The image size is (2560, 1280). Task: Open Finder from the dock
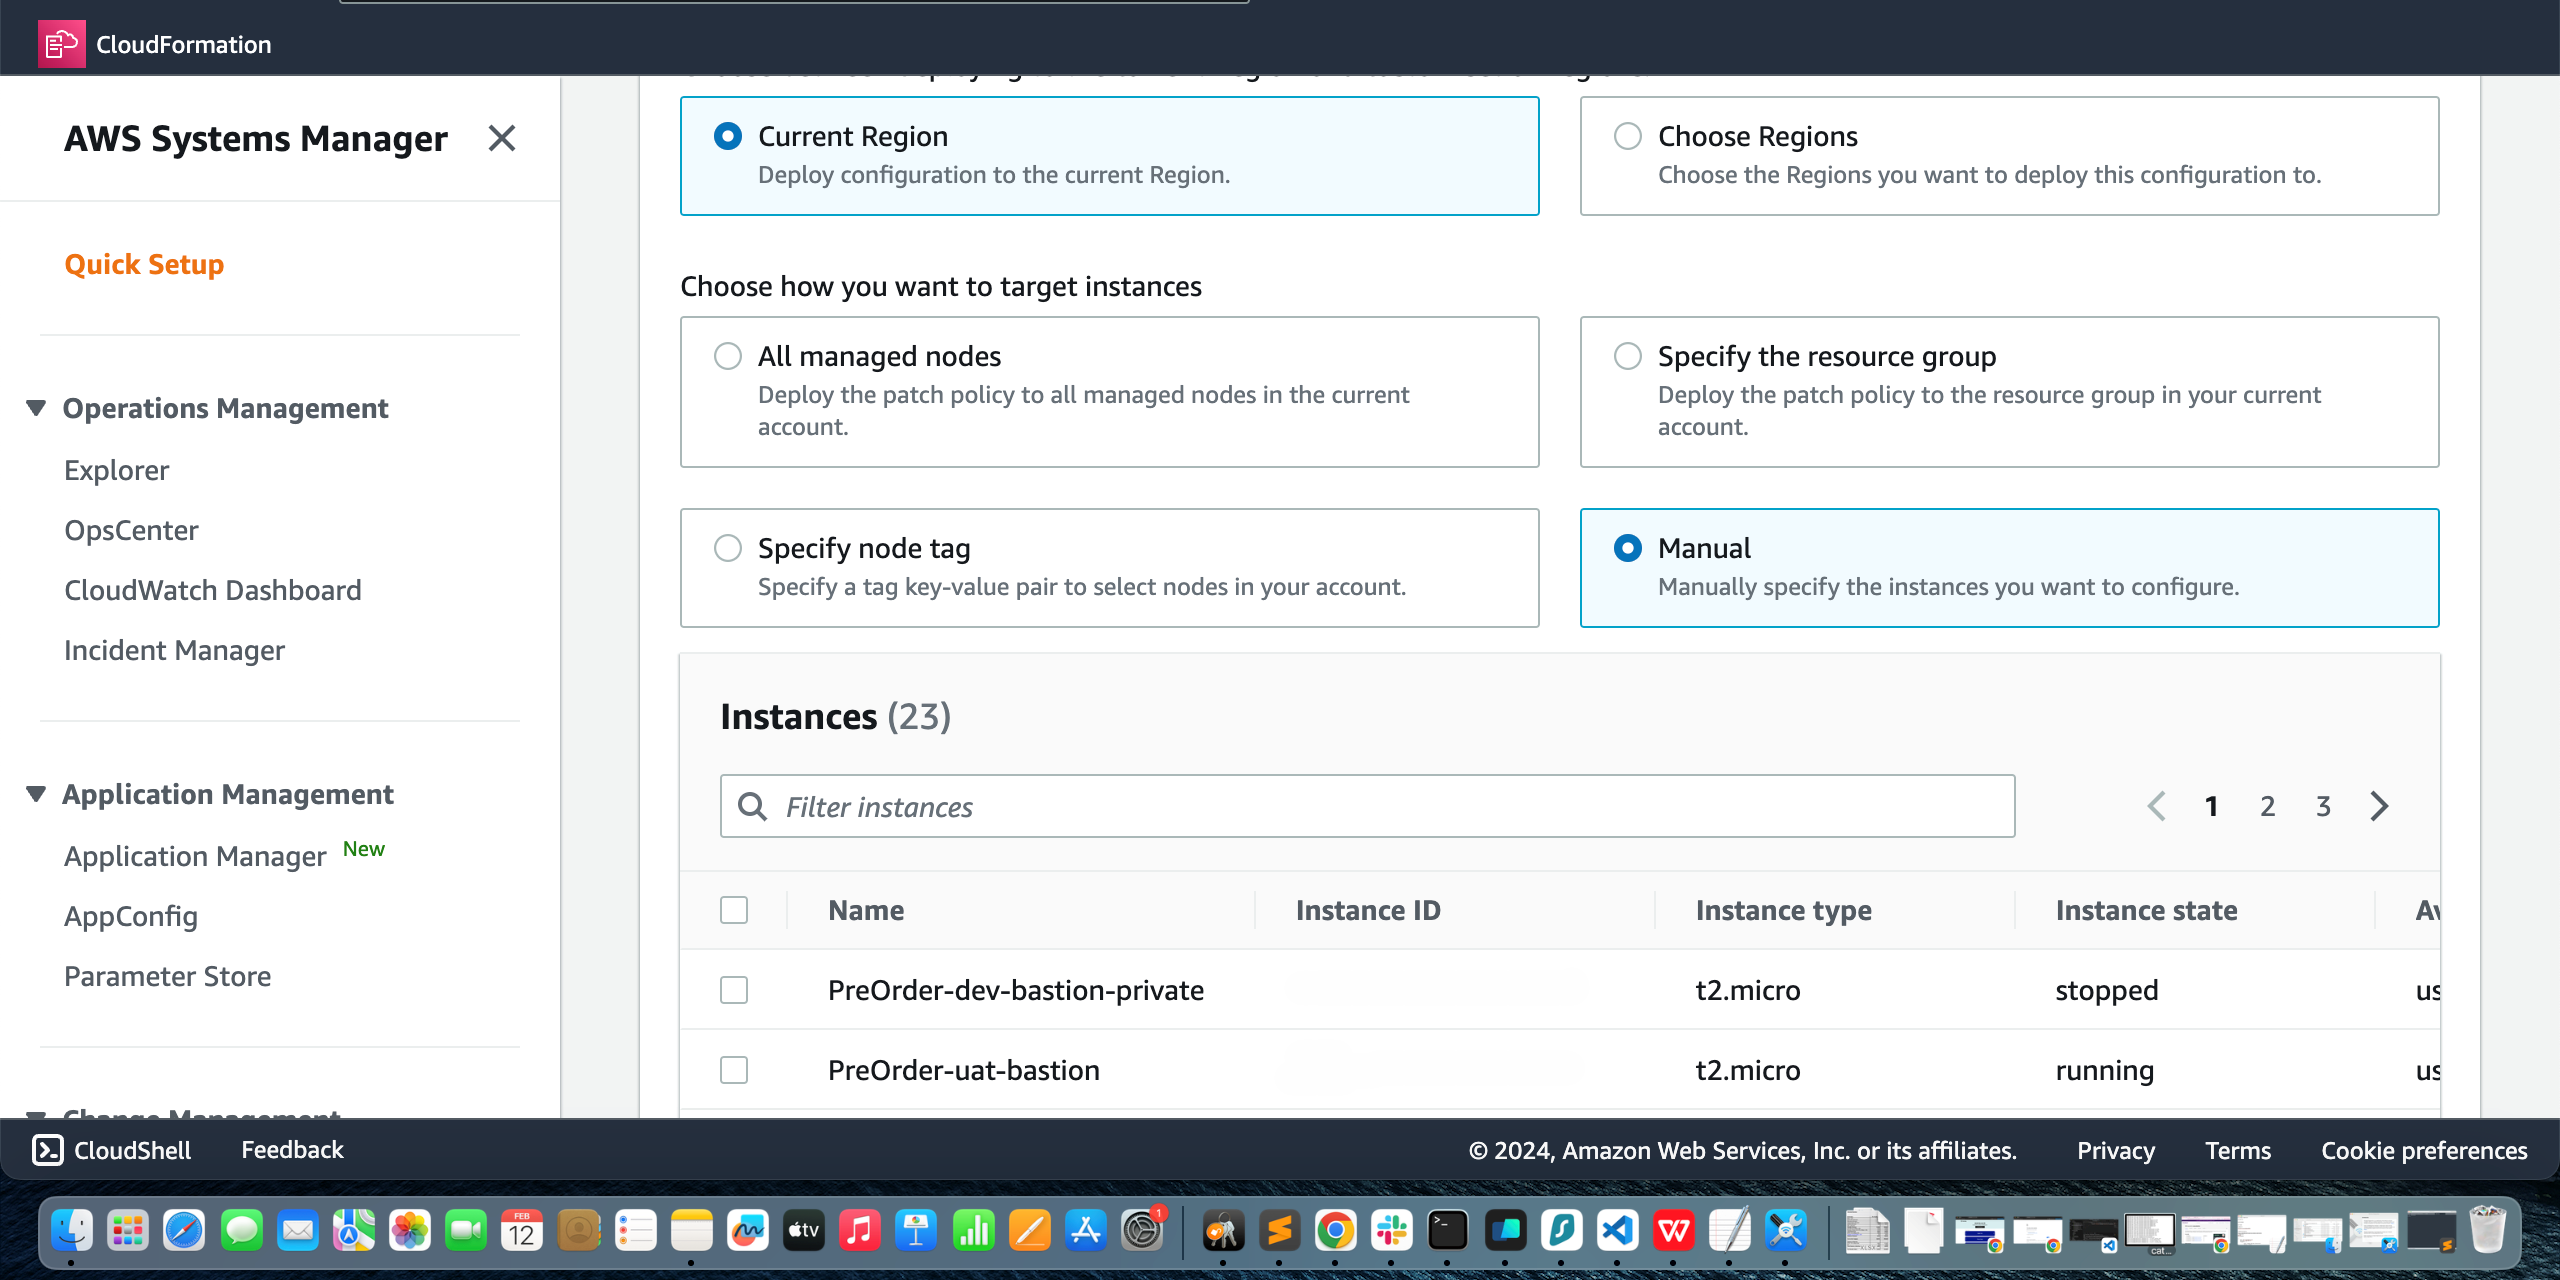tap(72, 1230)
